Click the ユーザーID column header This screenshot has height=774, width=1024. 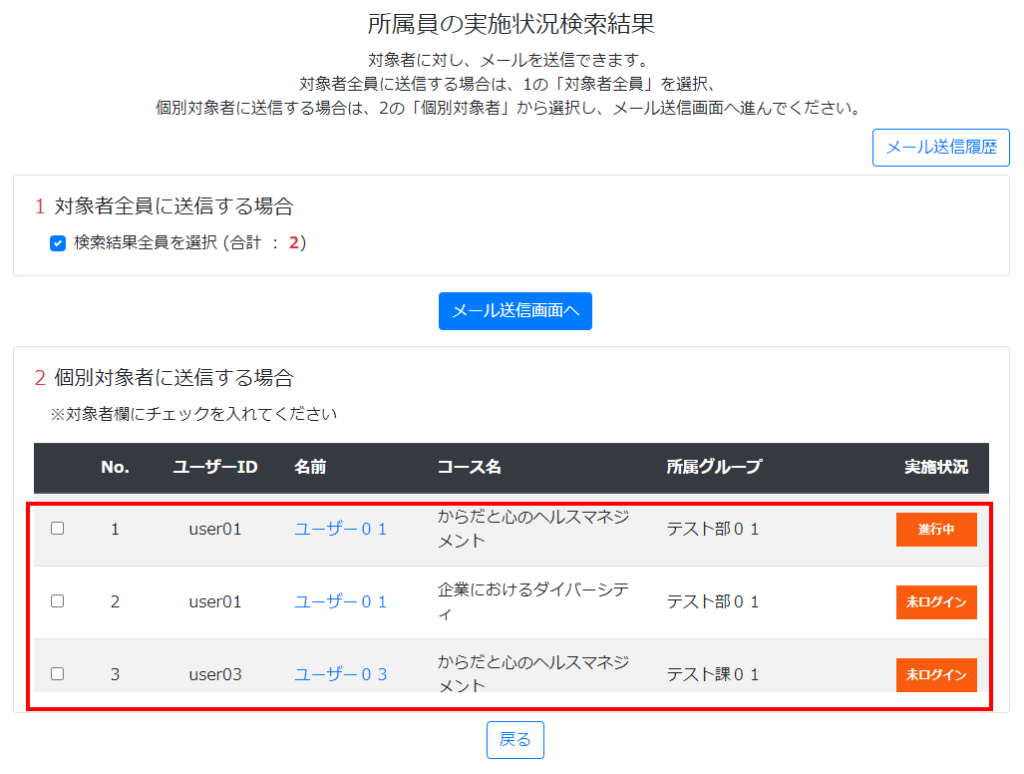(x=215, y=467)
